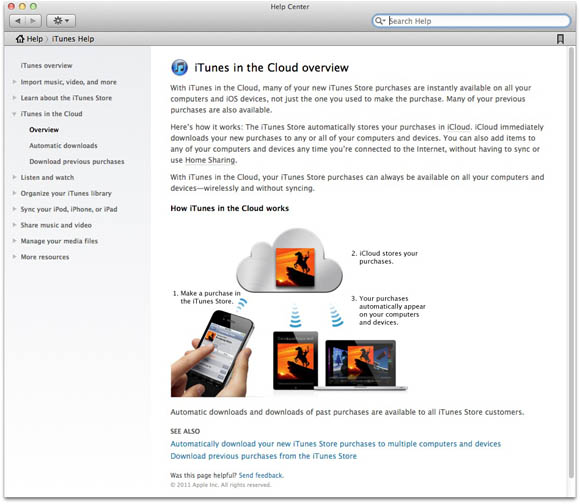Click the iPad illustration
580x504 pixels.
(295, 361)
